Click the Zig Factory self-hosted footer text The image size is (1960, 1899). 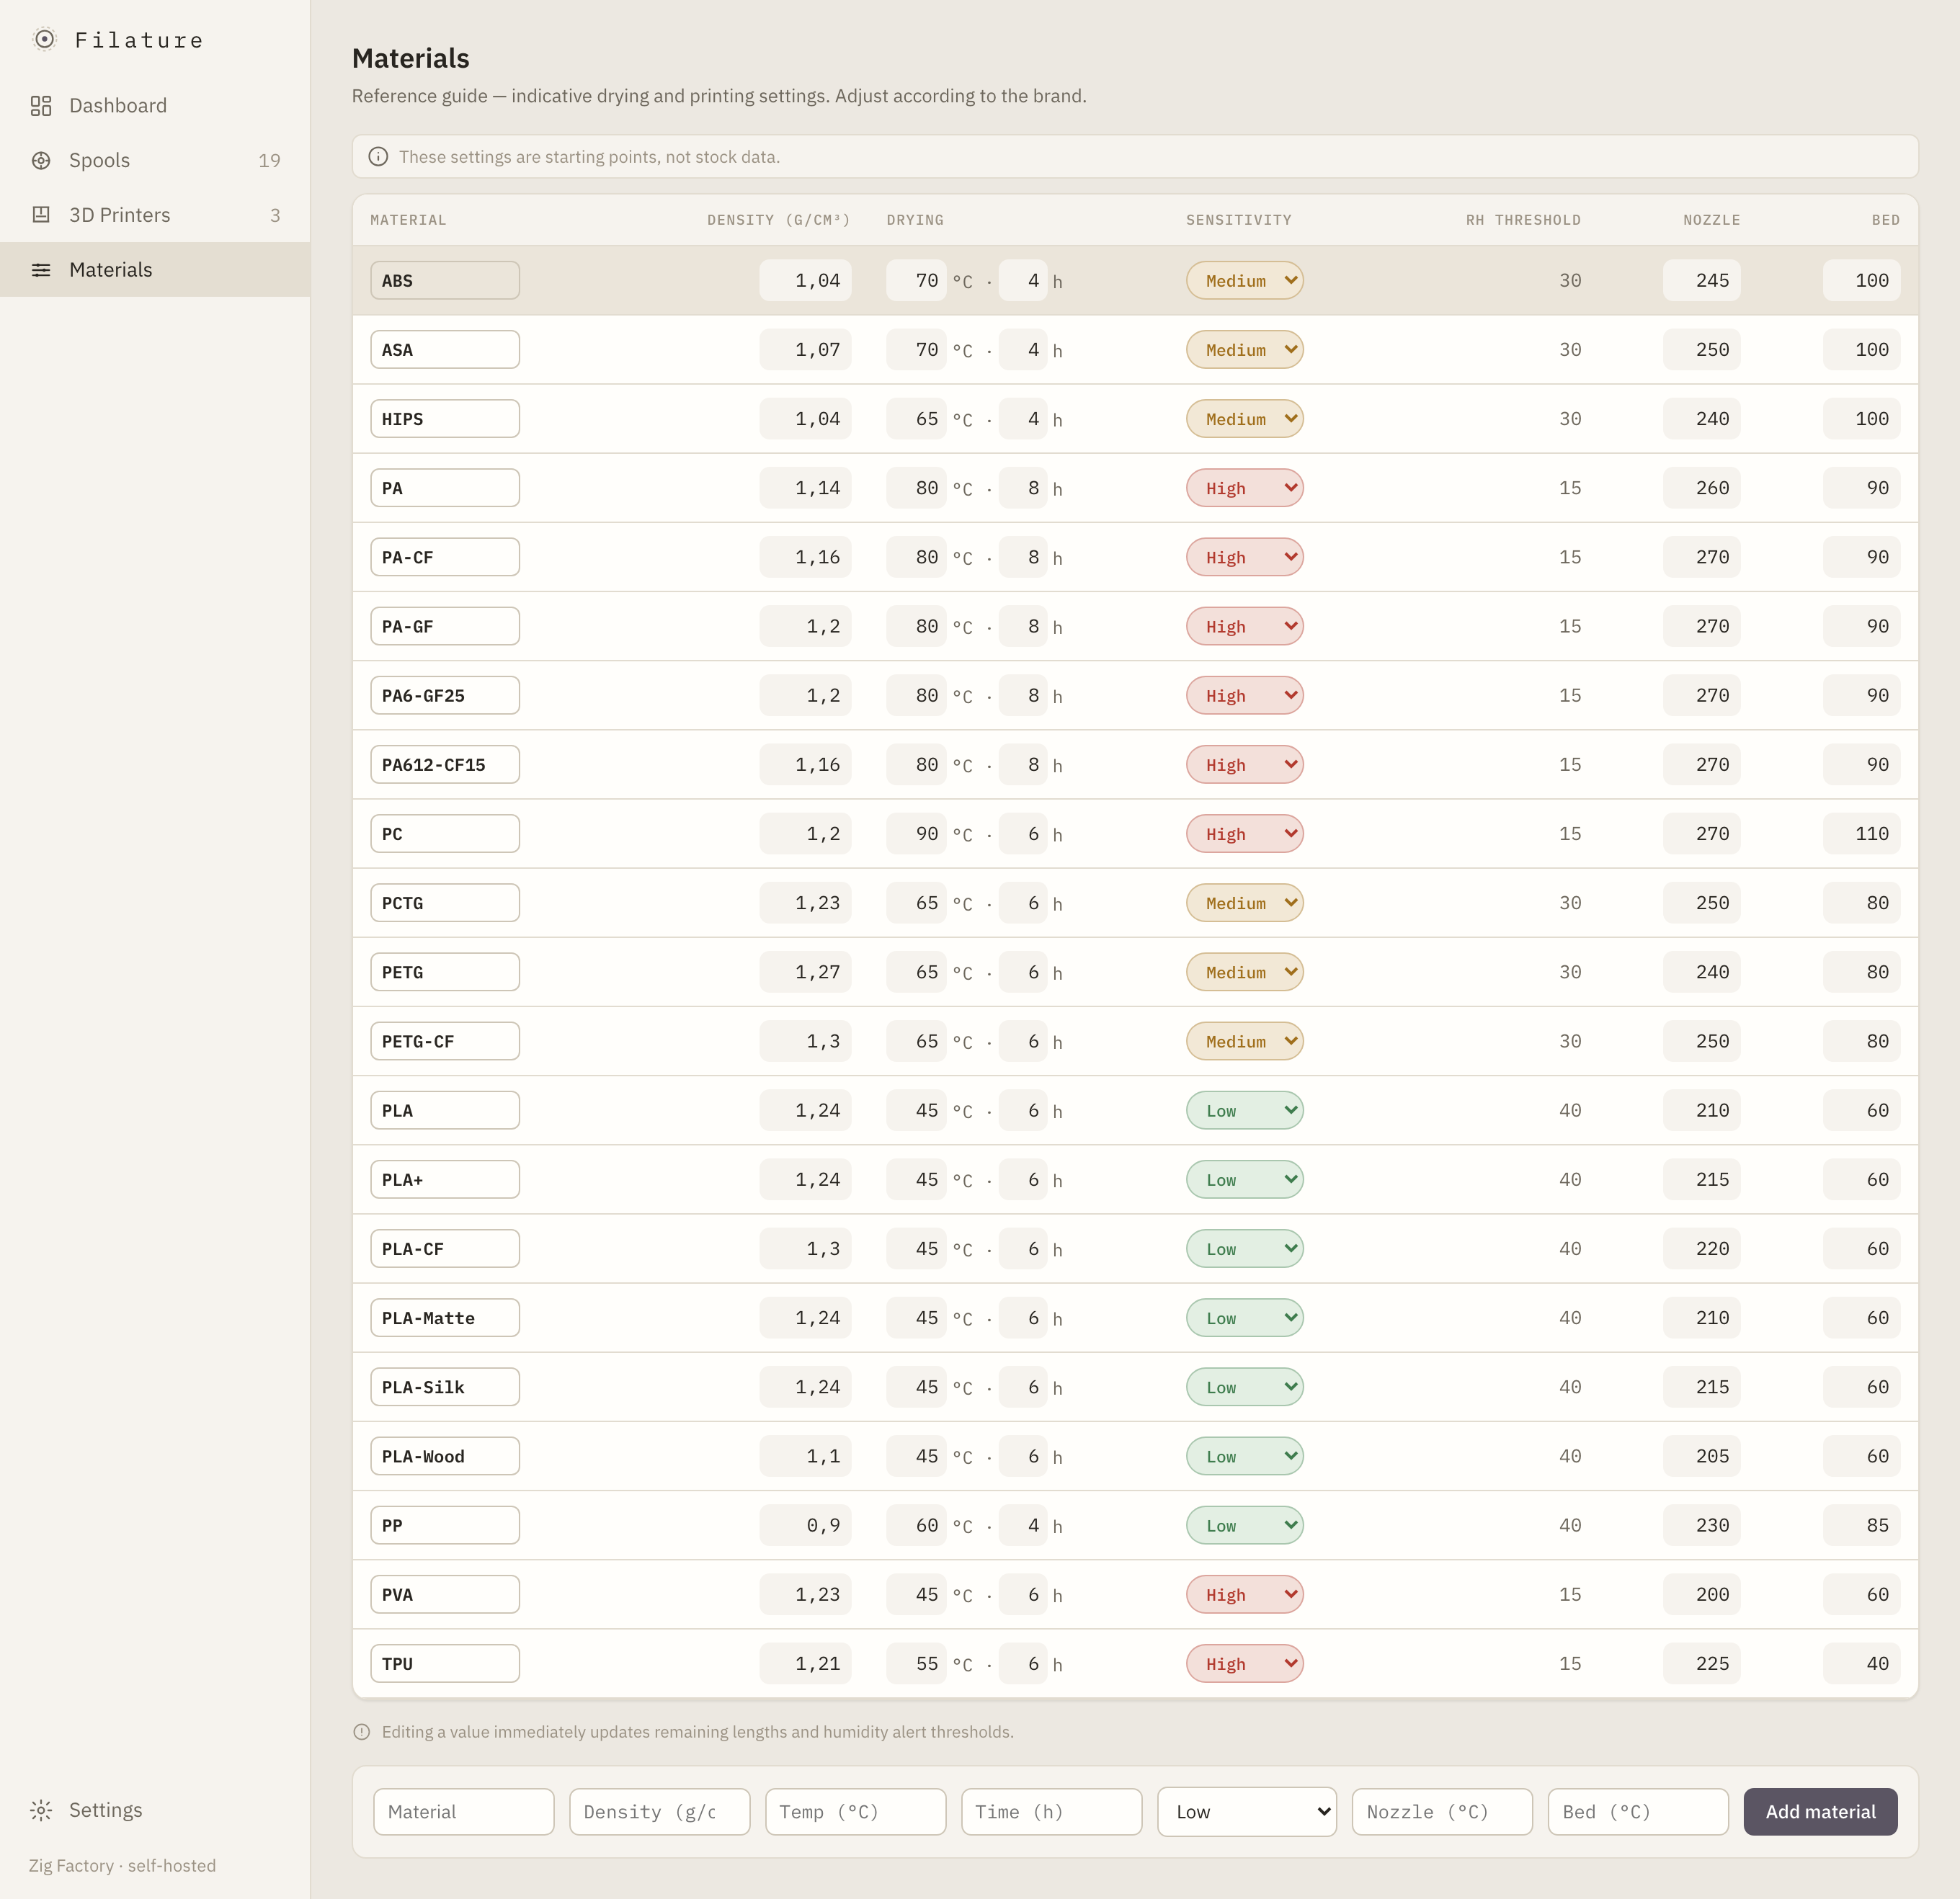[x=122, y=1866]
